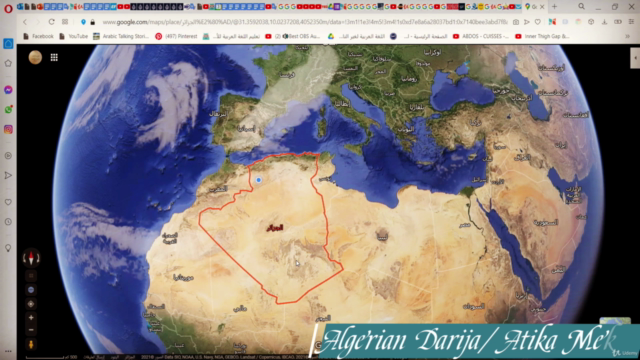This screenshot has width=640, height=360.
Task: Add page to bookmarks with heart icon
Action: 538,22
